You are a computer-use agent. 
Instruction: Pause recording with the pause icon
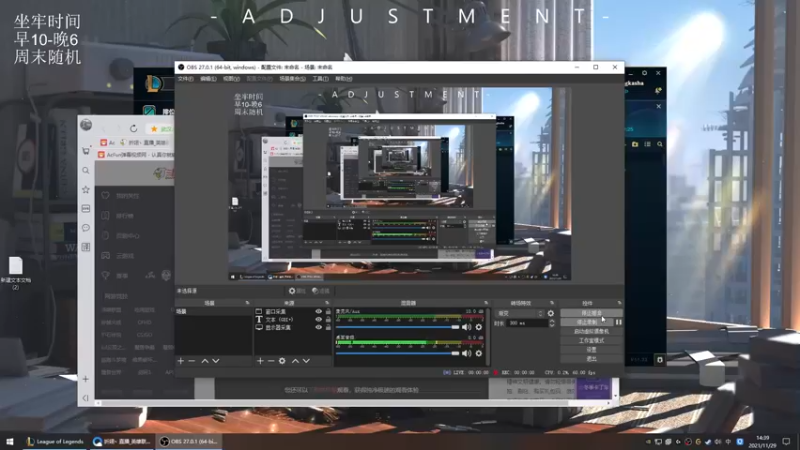point(618,322)
